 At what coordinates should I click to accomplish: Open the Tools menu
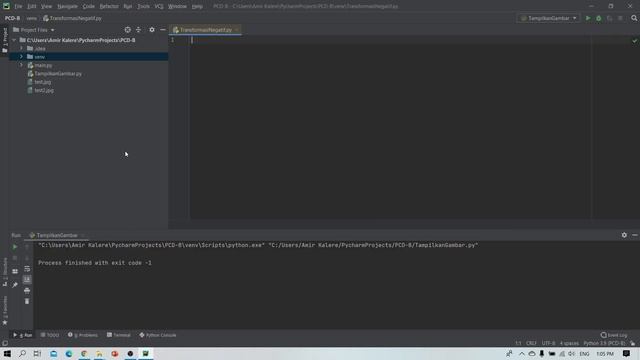(143, 7)
